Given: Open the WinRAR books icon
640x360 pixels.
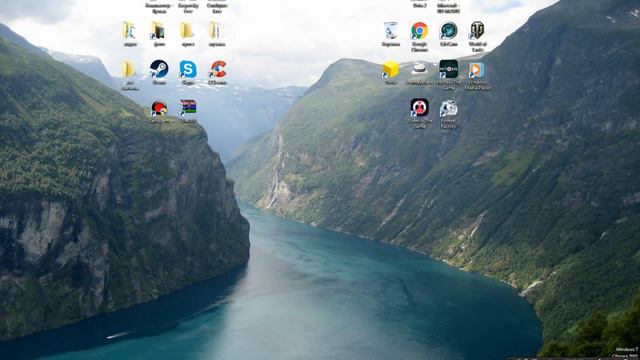Looking at the screenshot, I should [x=188, y=107].
